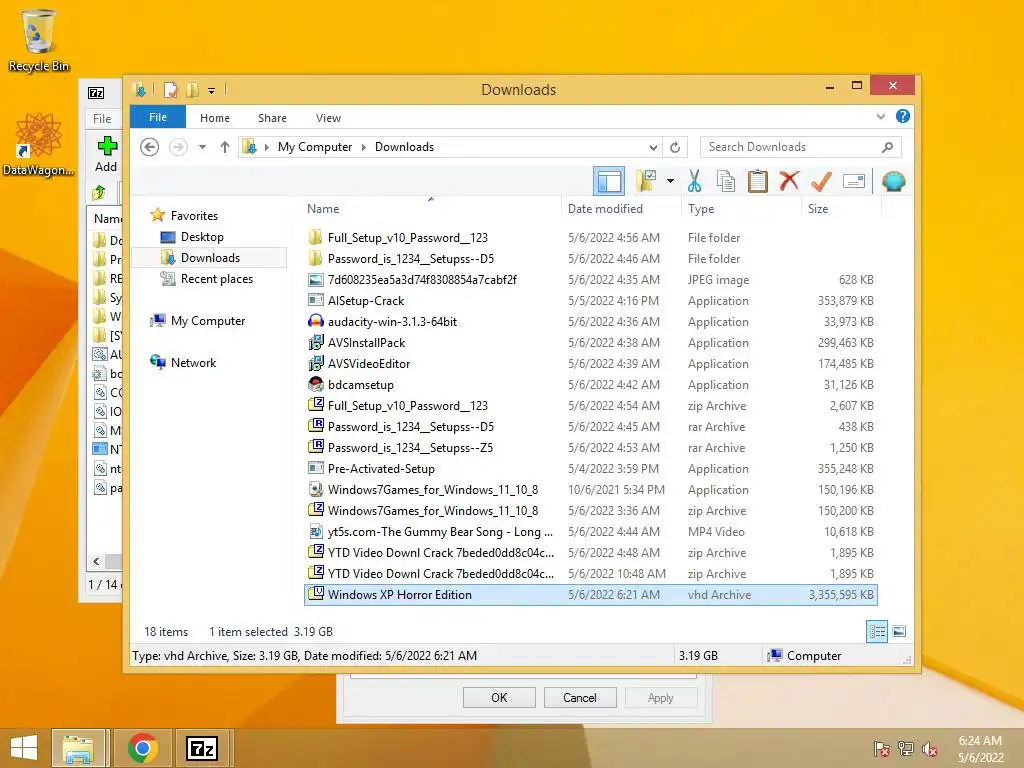Click the Forward navigation arrow
1024x768 pixels.
178,147
